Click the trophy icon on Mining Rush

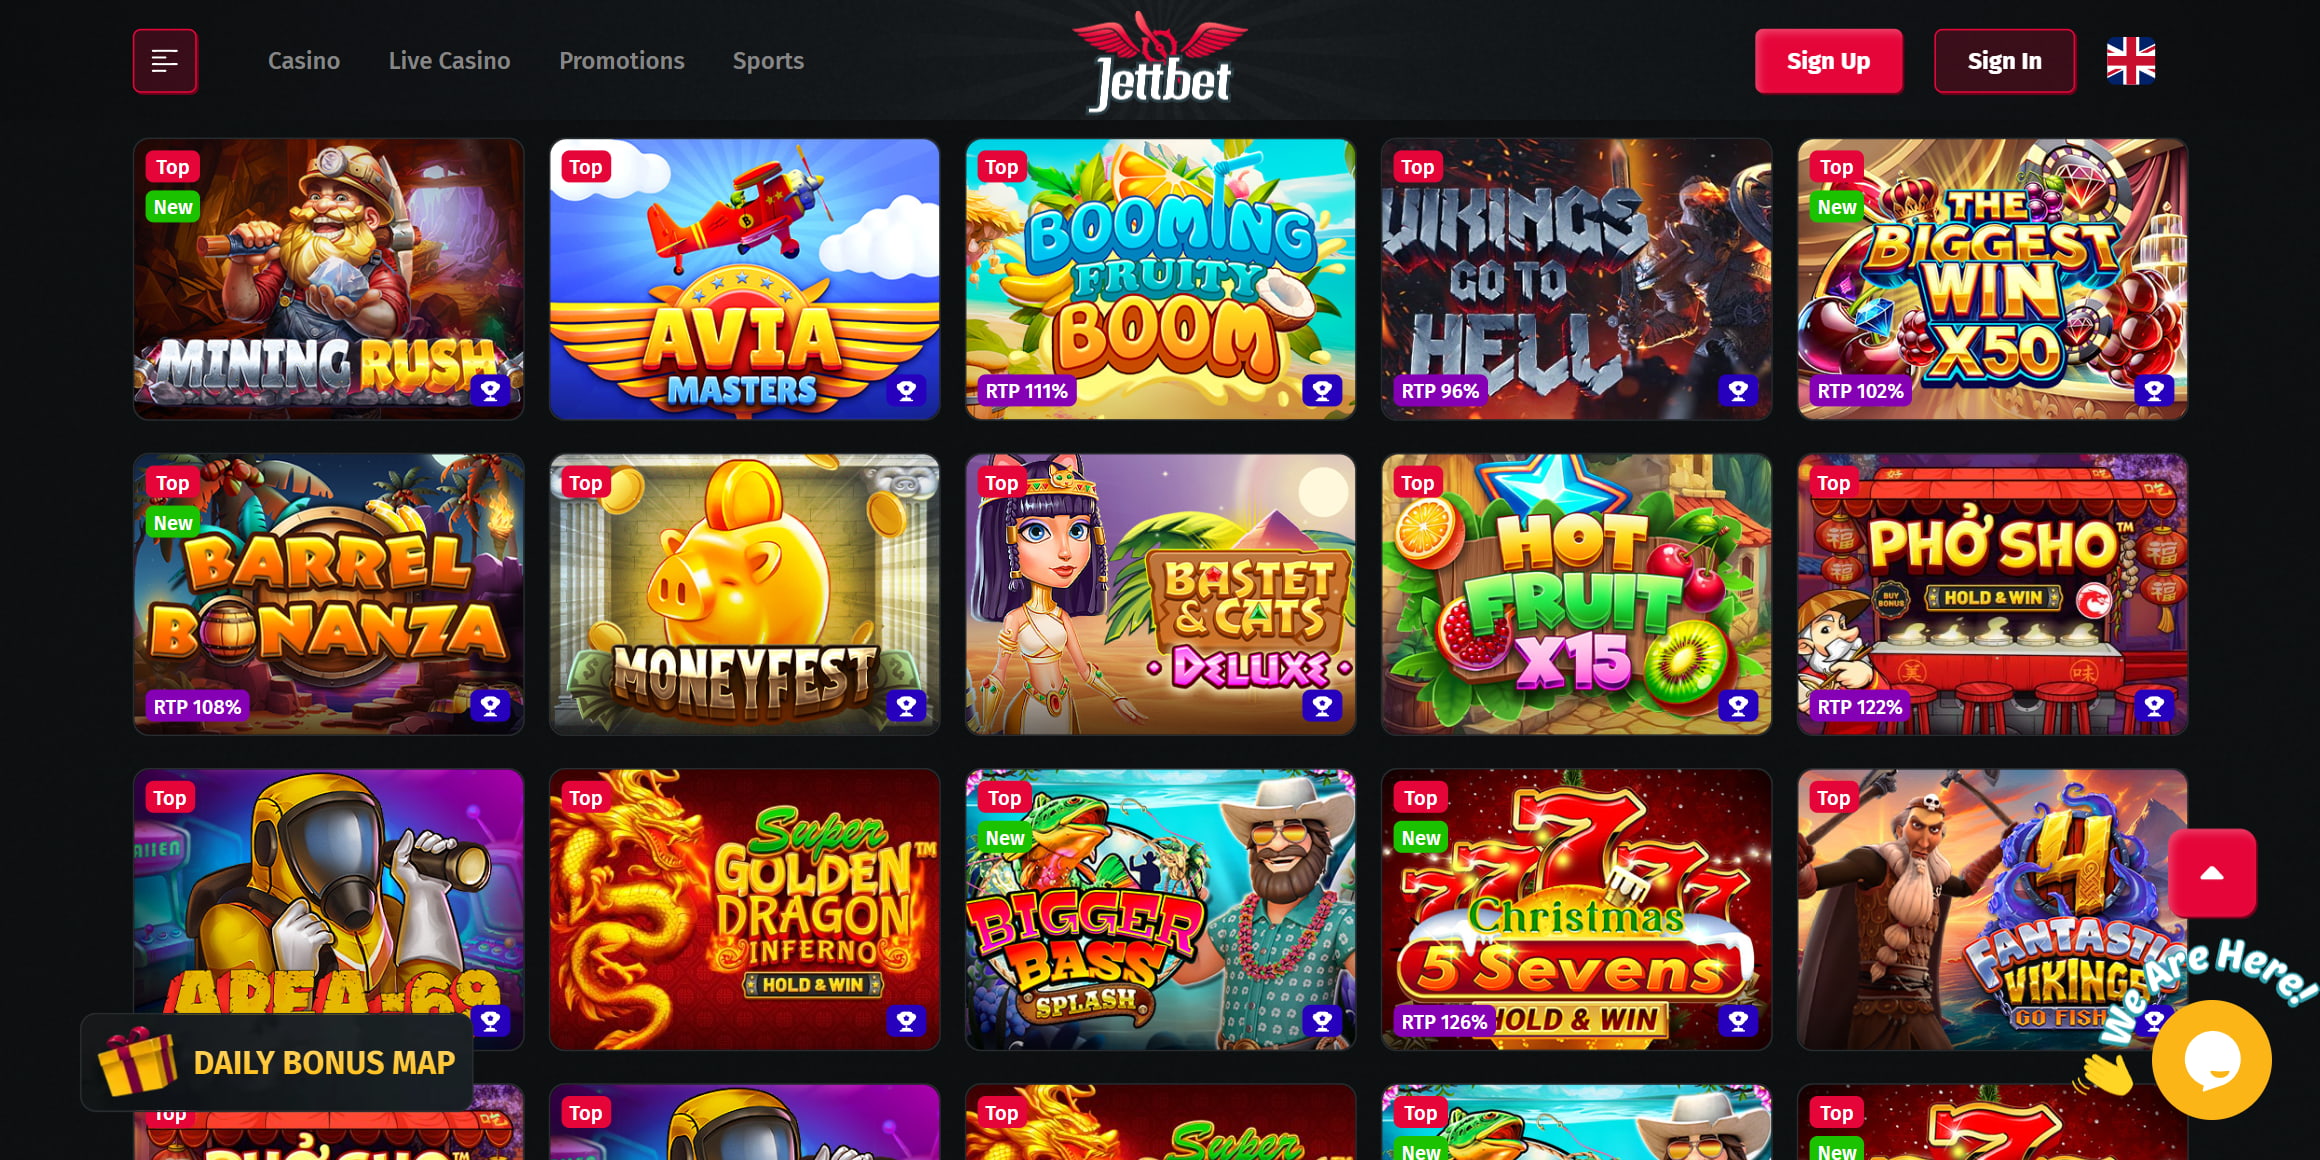[x=490, y=391]
